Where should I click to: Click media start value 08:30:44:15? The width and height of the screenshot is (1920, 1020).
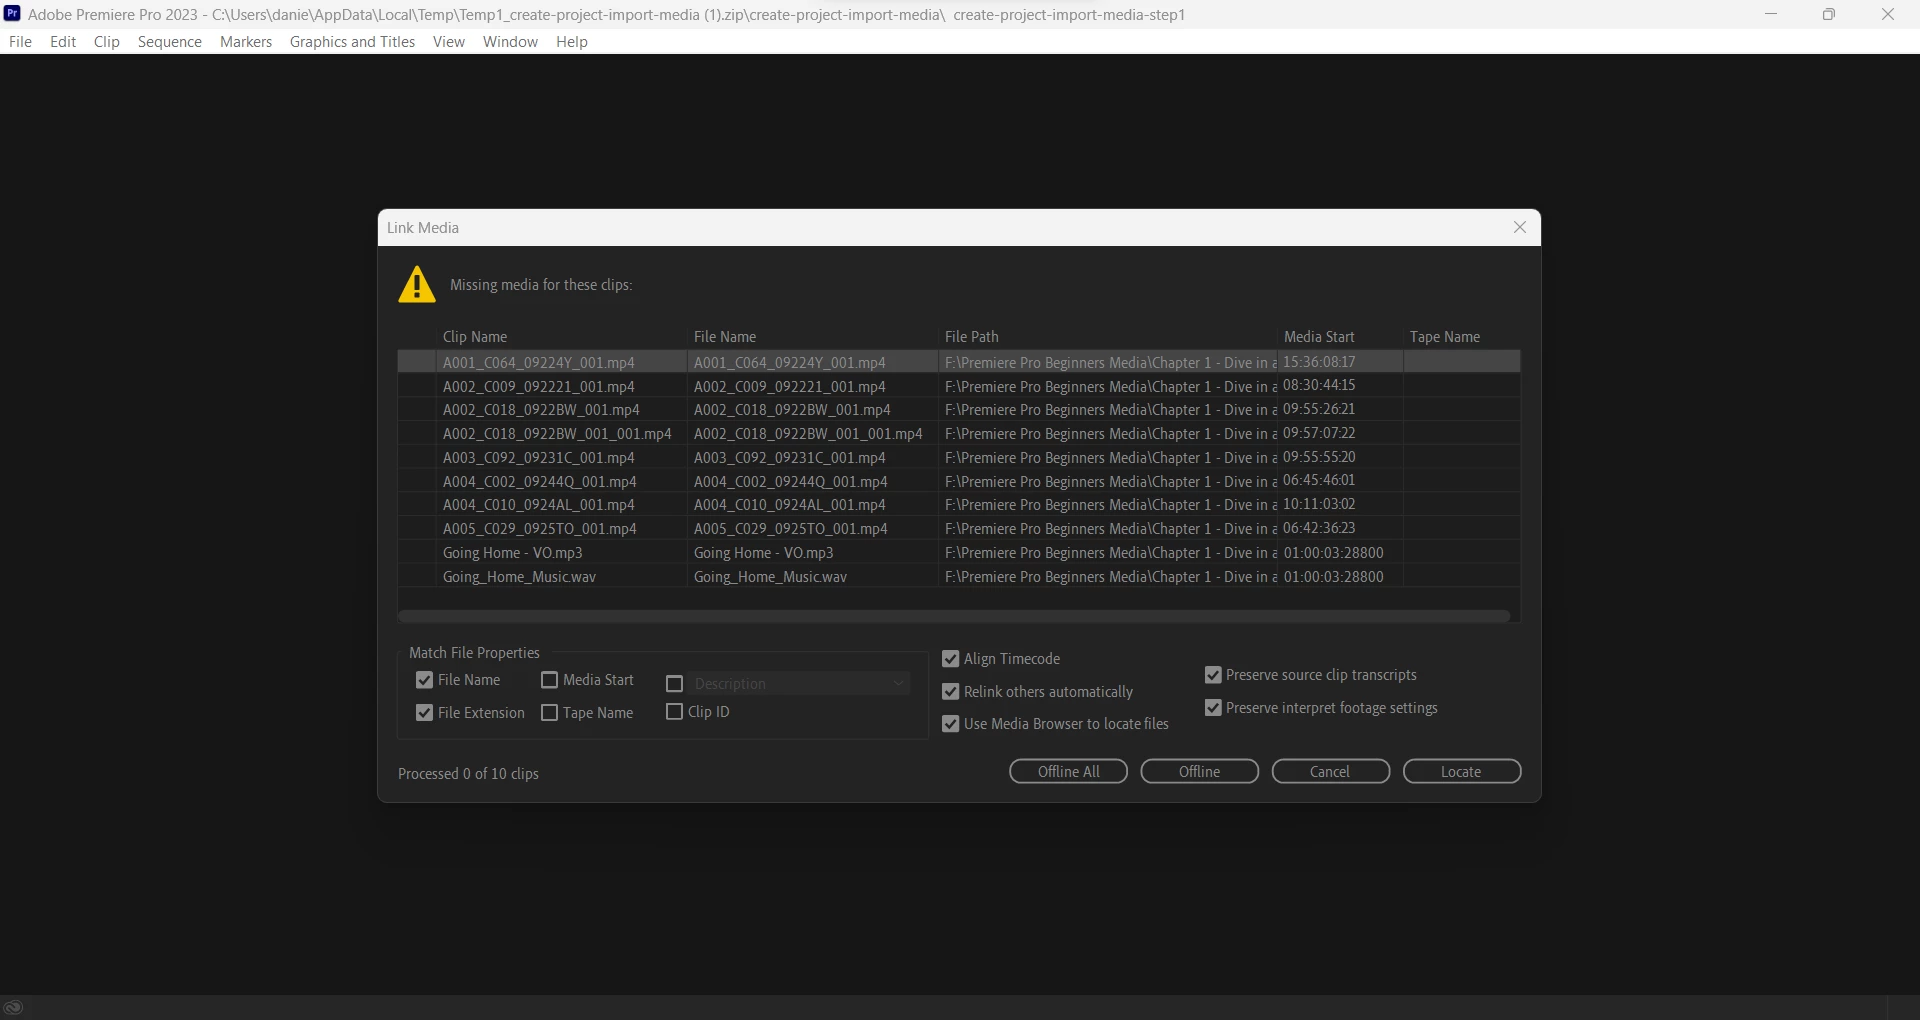tap(1319, 385)
